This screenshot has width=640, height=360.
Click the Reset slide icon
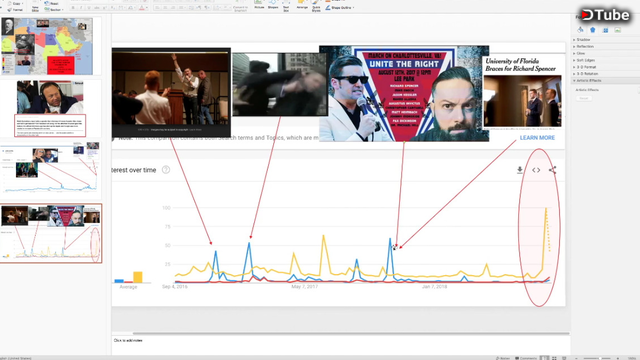point(52,3)
